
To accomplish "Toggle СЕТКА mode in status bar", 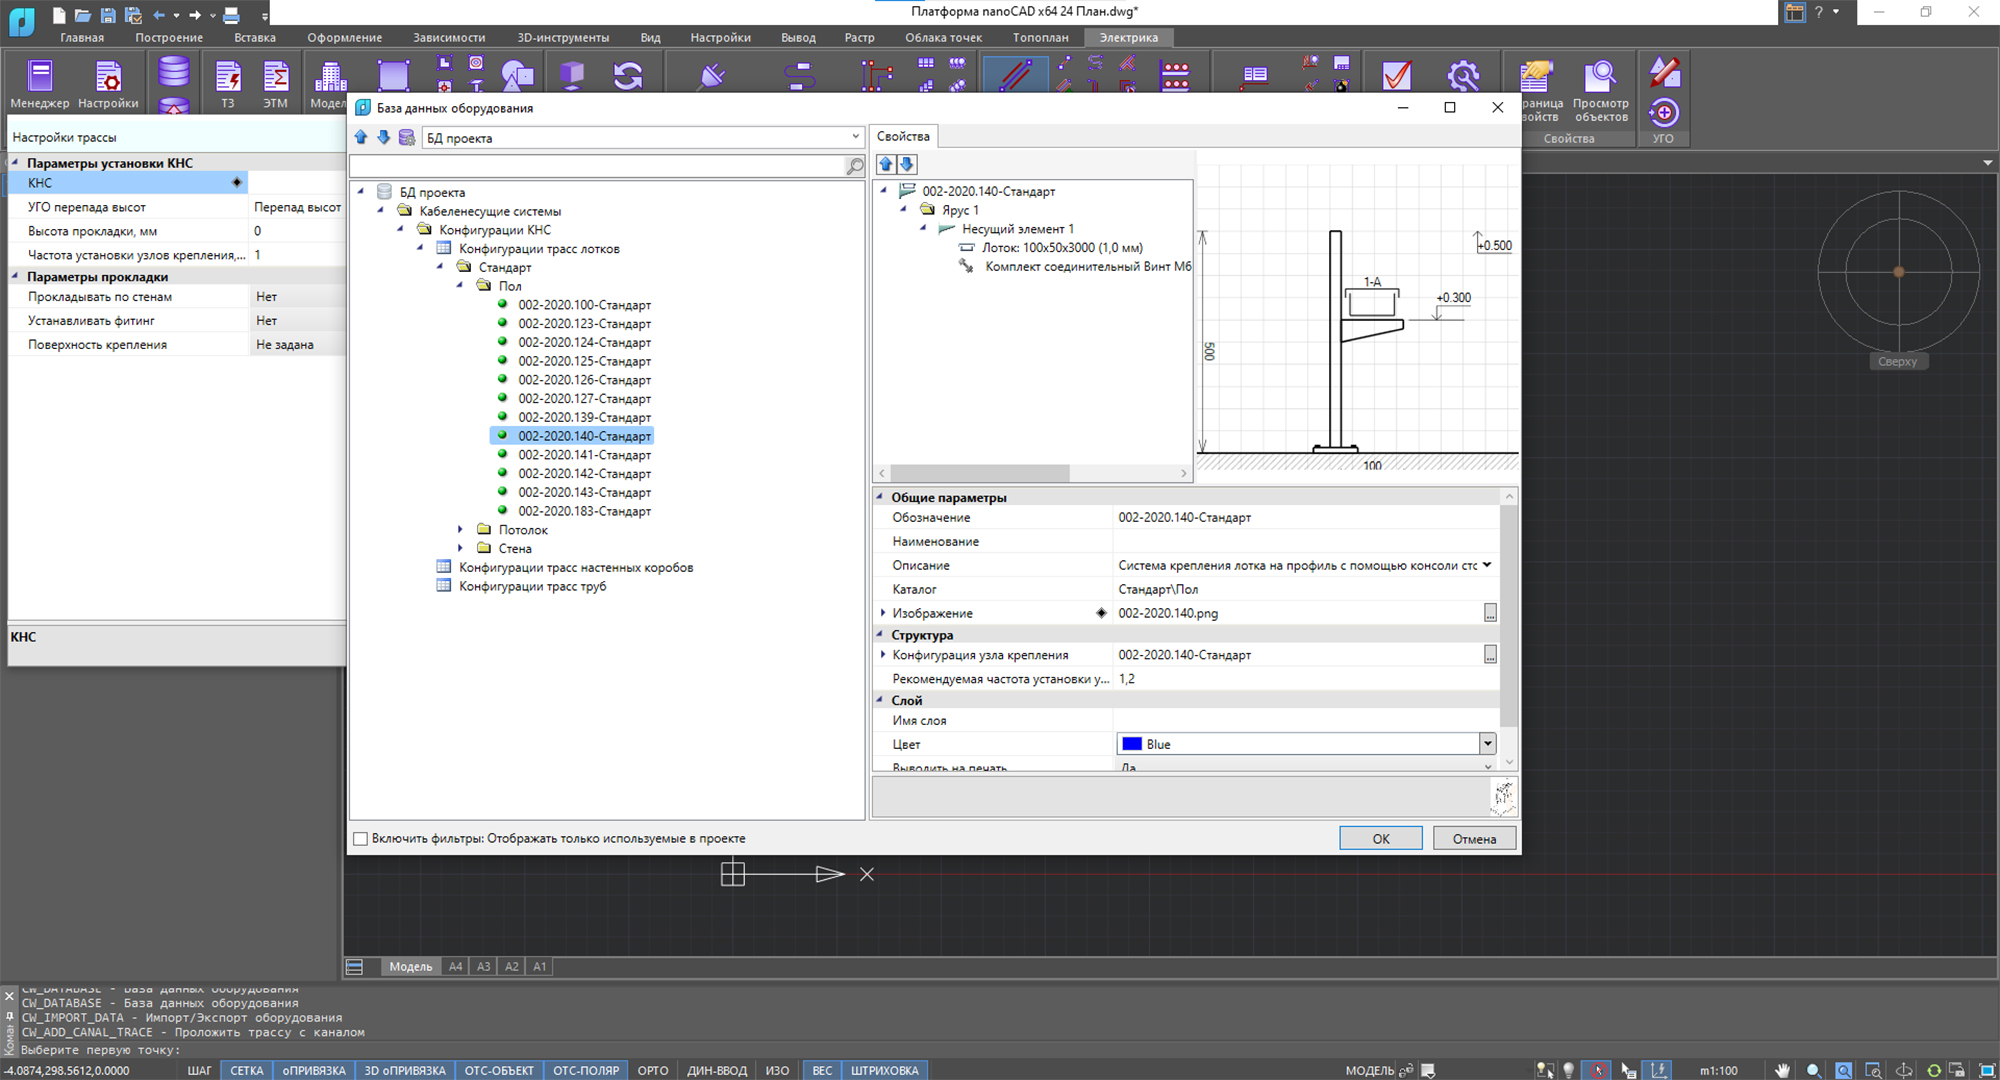I will tap(246, 1070).
